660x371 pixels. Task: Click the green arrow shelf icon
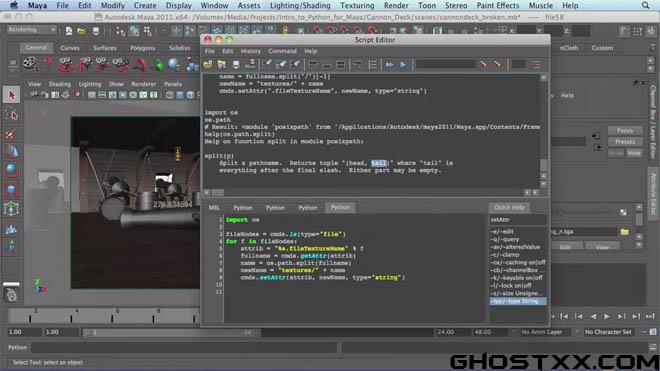point(158,64)
